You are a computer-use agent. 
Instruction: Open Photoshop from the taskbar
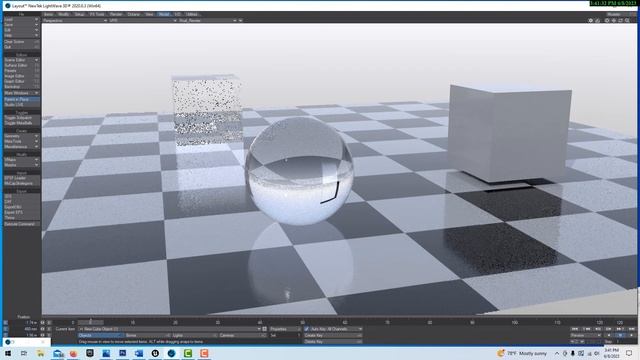(x=122, y=353)
